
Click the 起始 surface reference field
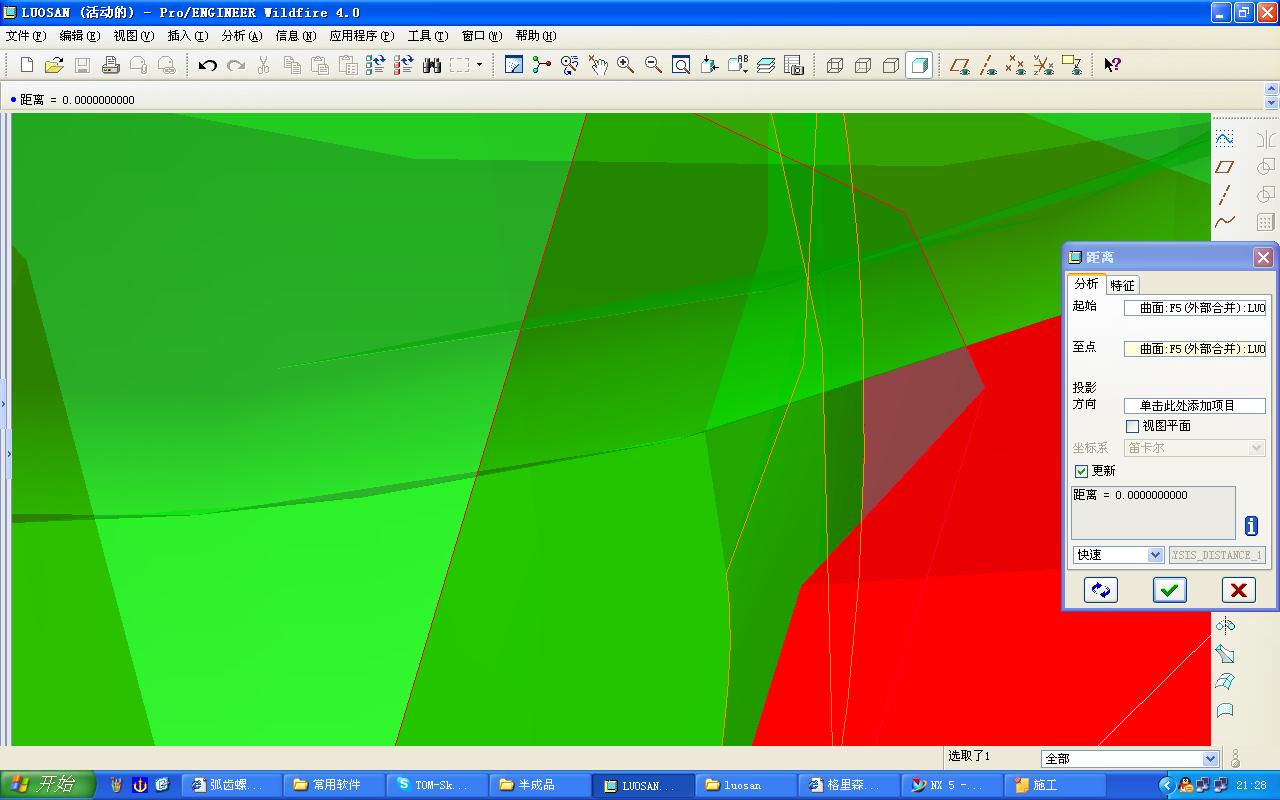click(1195, 308)
